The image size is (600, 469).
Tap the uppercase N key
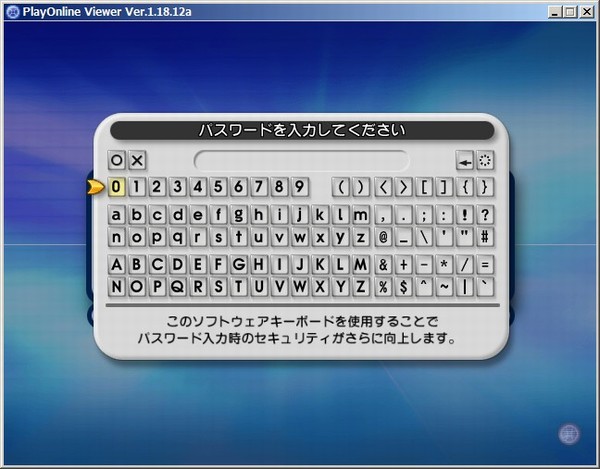pyautogui.click(x=116, y=287)
